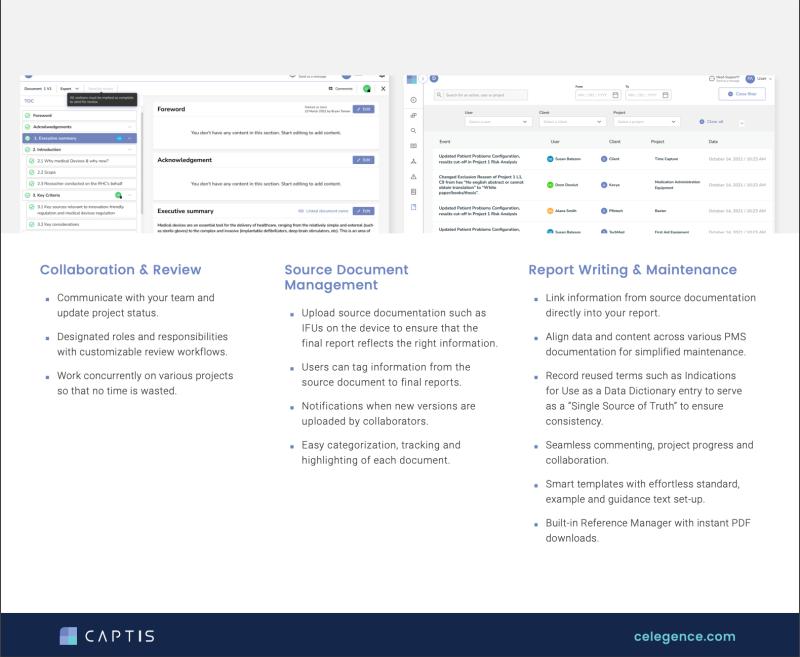The height and width of the screenshot is (657, 800).
Task: Click the user avatar in audit log header
Action: tap(749, 79)
